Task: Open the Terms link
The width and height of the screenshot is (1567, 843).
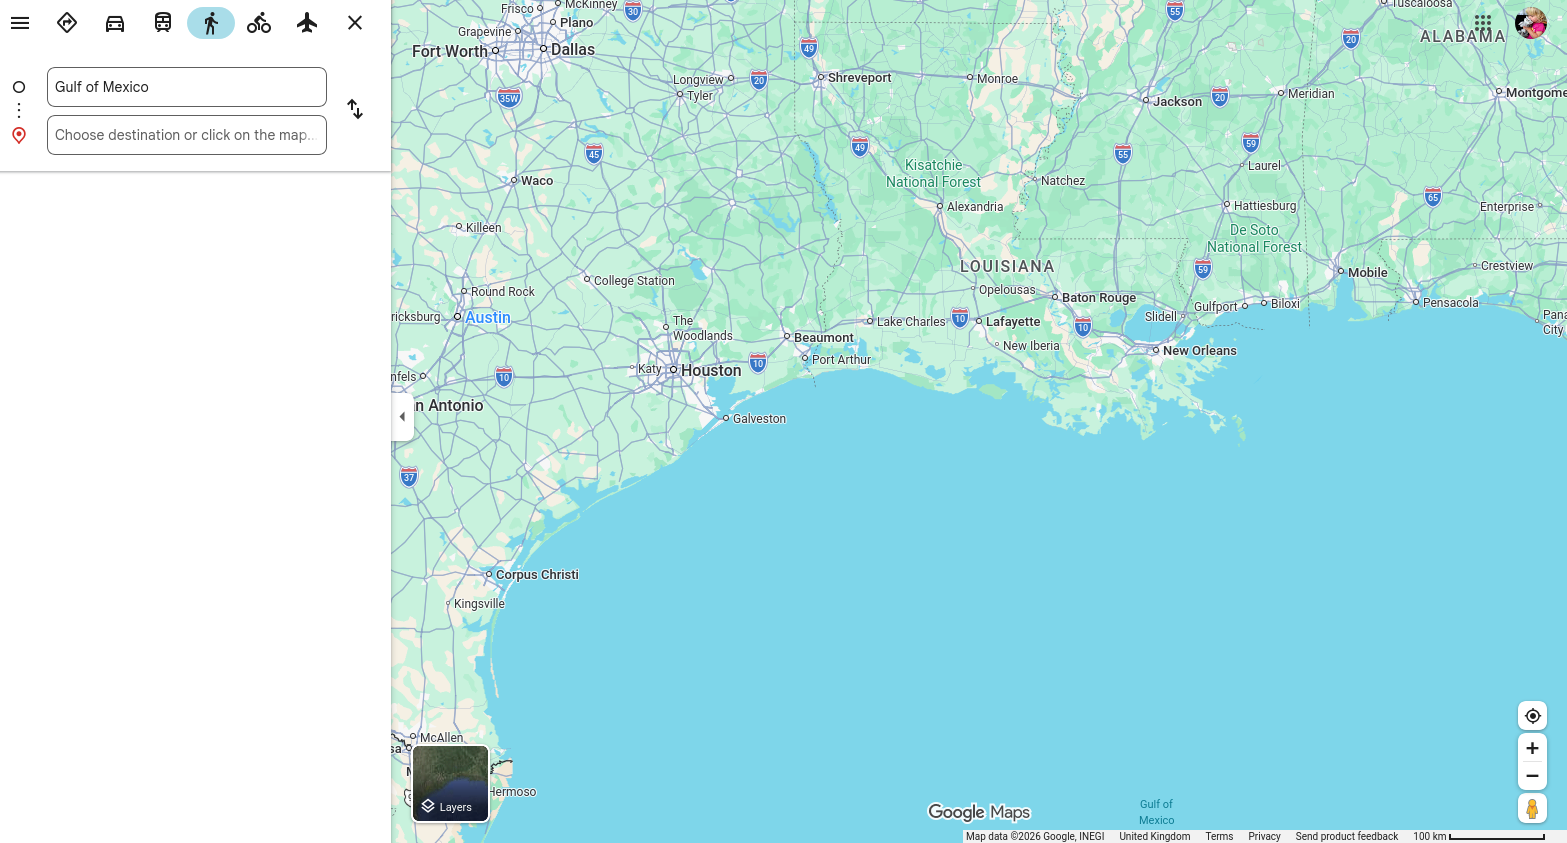Action: (x=1219, y=837)
